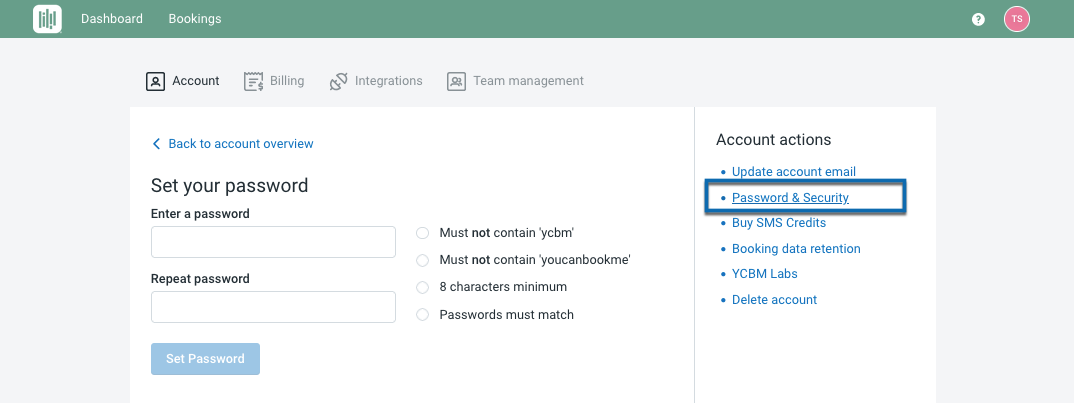
Task: Click the Delete account link
Action: (774, 300)
